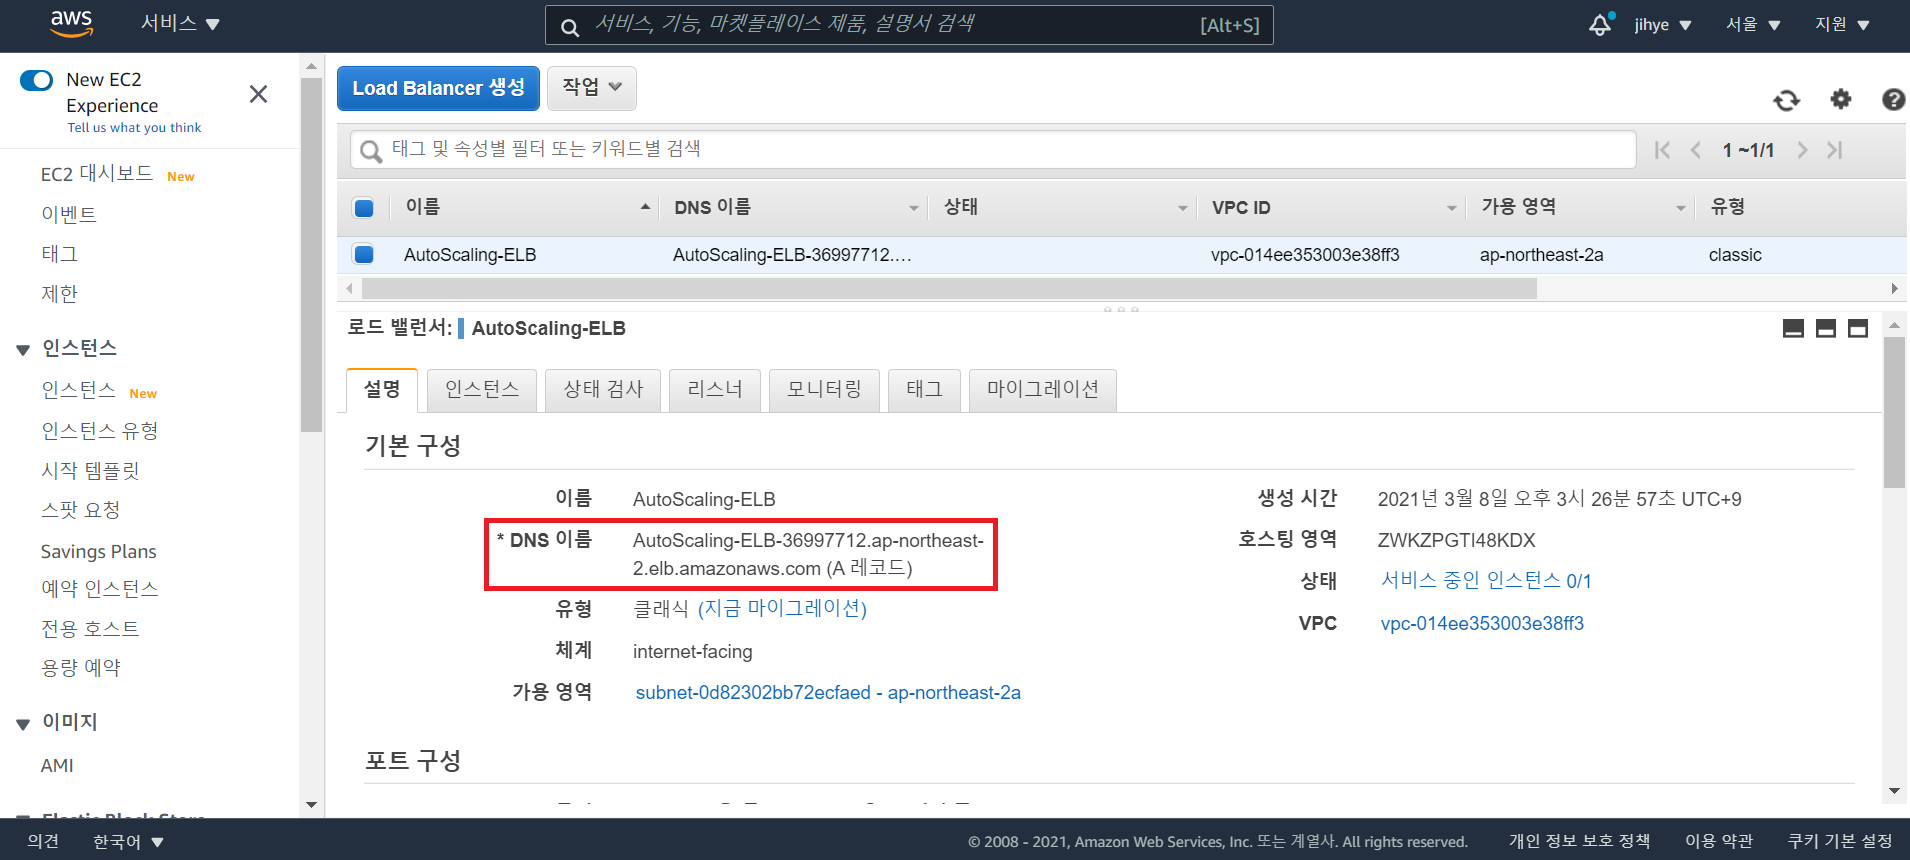Toggle the New EC2 Experience switch

point(37,80)
